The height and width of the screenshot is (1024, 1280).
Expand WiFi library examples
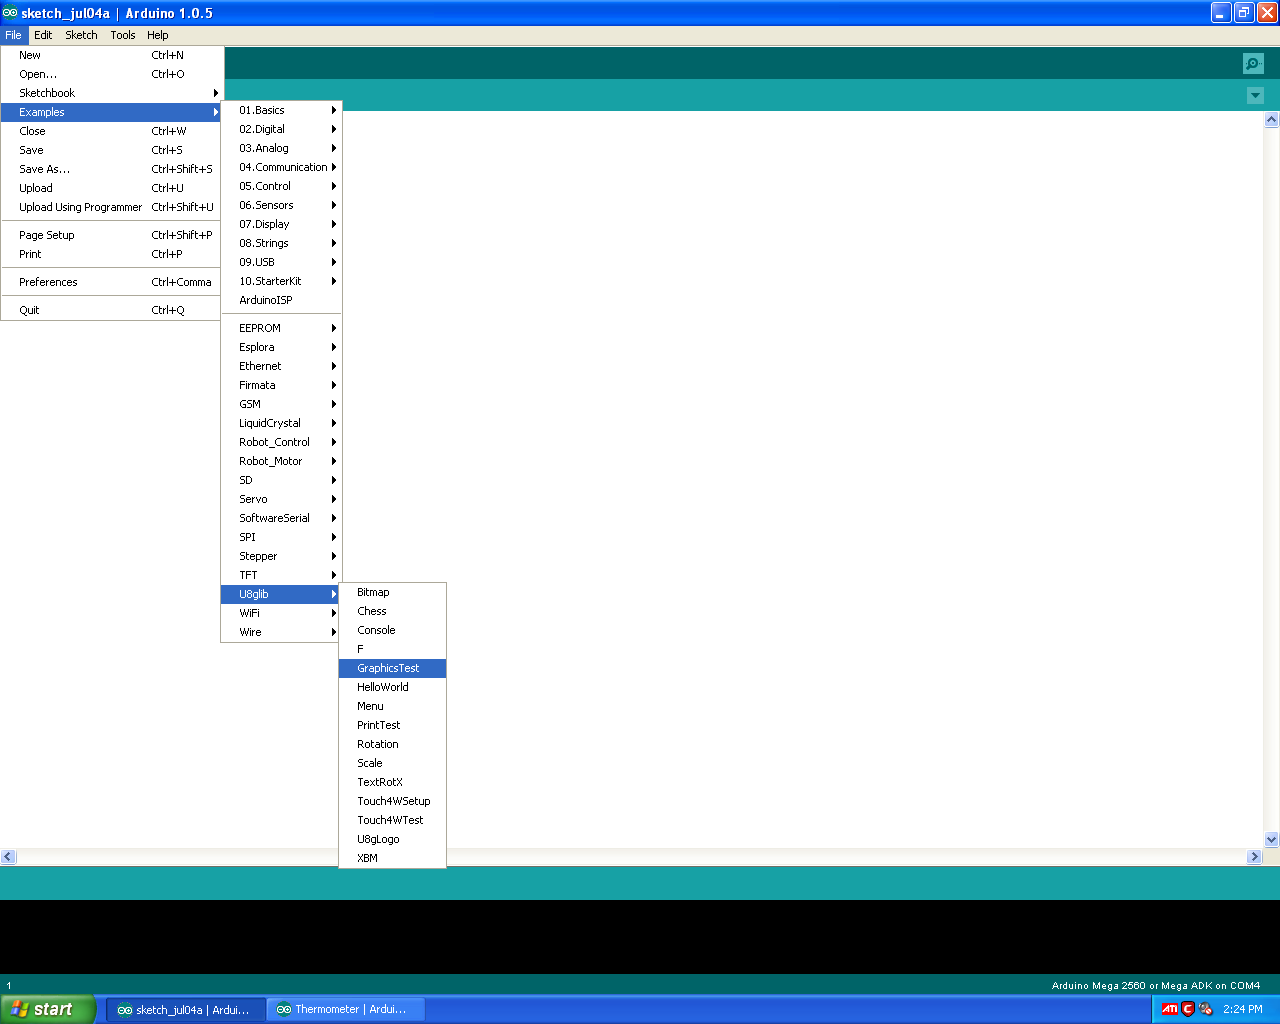point(281,613)
